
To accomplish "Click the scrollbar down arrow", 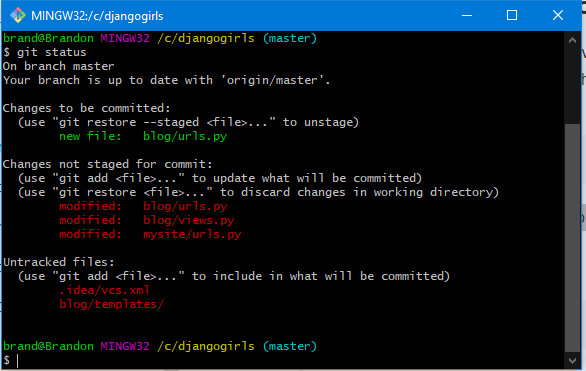I will click(572, 360).
